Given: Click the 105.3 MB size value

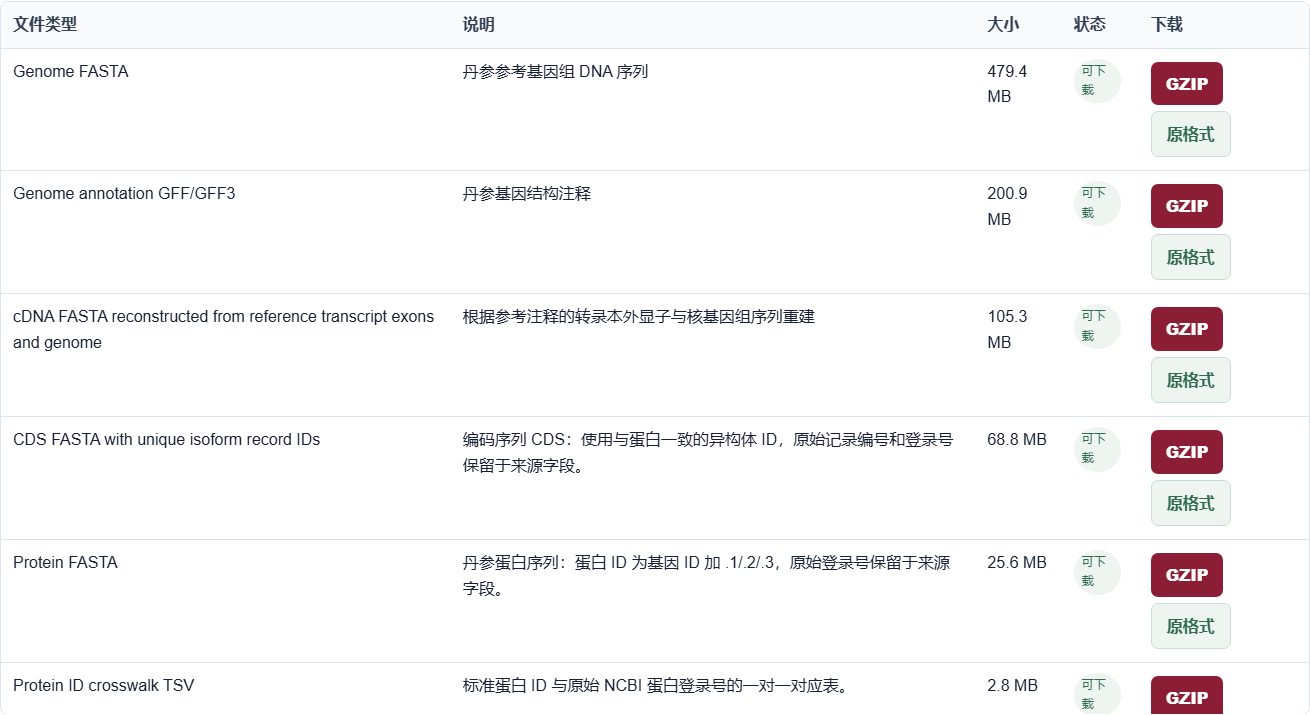Looking at the screenshot, I should tap(1007, 329).
